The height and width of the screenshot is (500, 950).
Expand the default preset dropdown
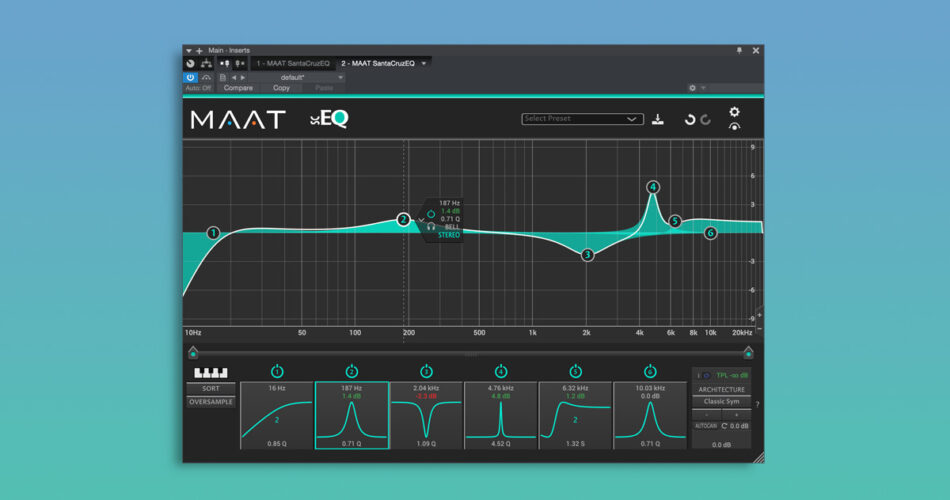[x=340, y=77]
